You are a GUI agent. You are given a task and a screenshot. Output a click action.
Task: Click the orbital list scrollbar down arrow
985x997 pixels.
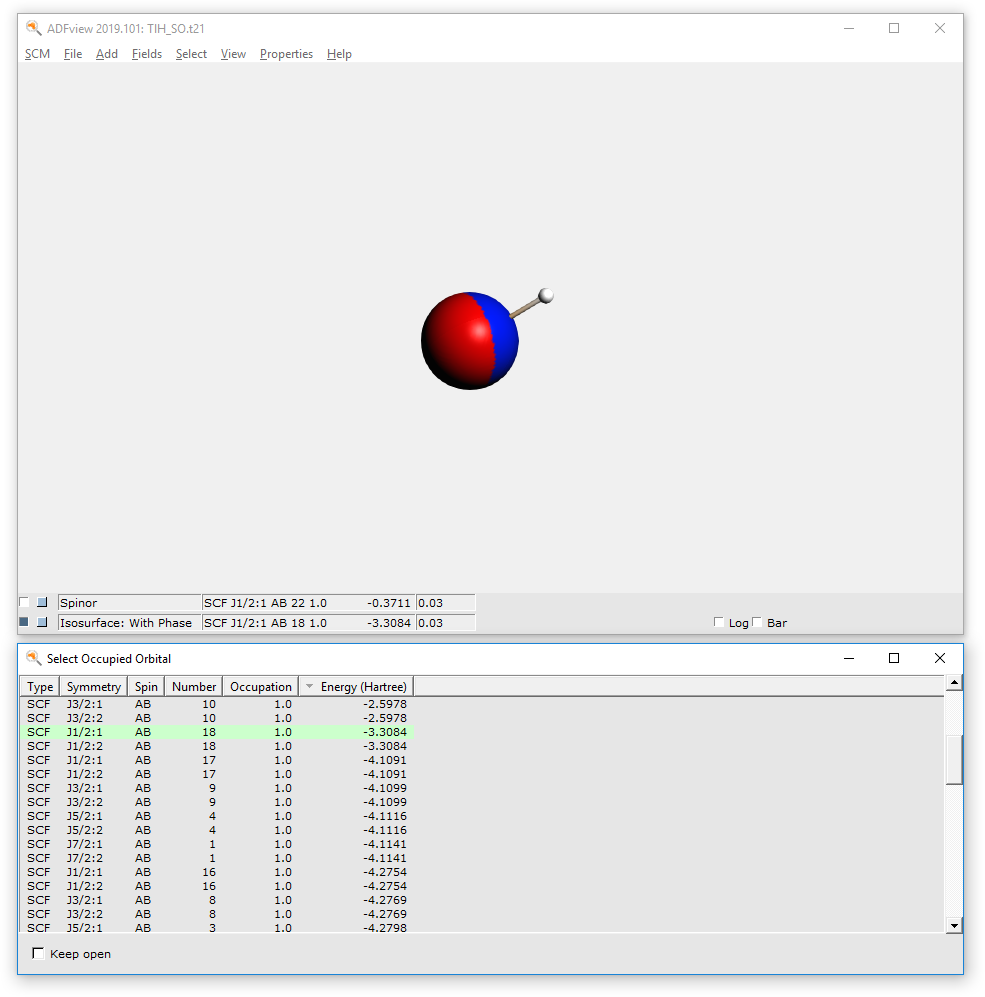coord(954,925)
